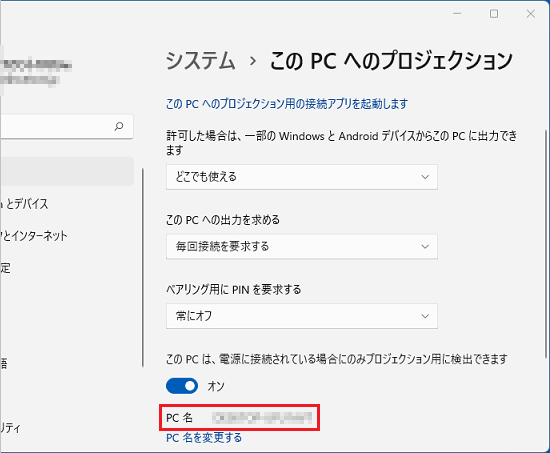Click the chevron on 毎回接続を要求する dropdown
Screen dimensions: 550x453
coord(425,247)
